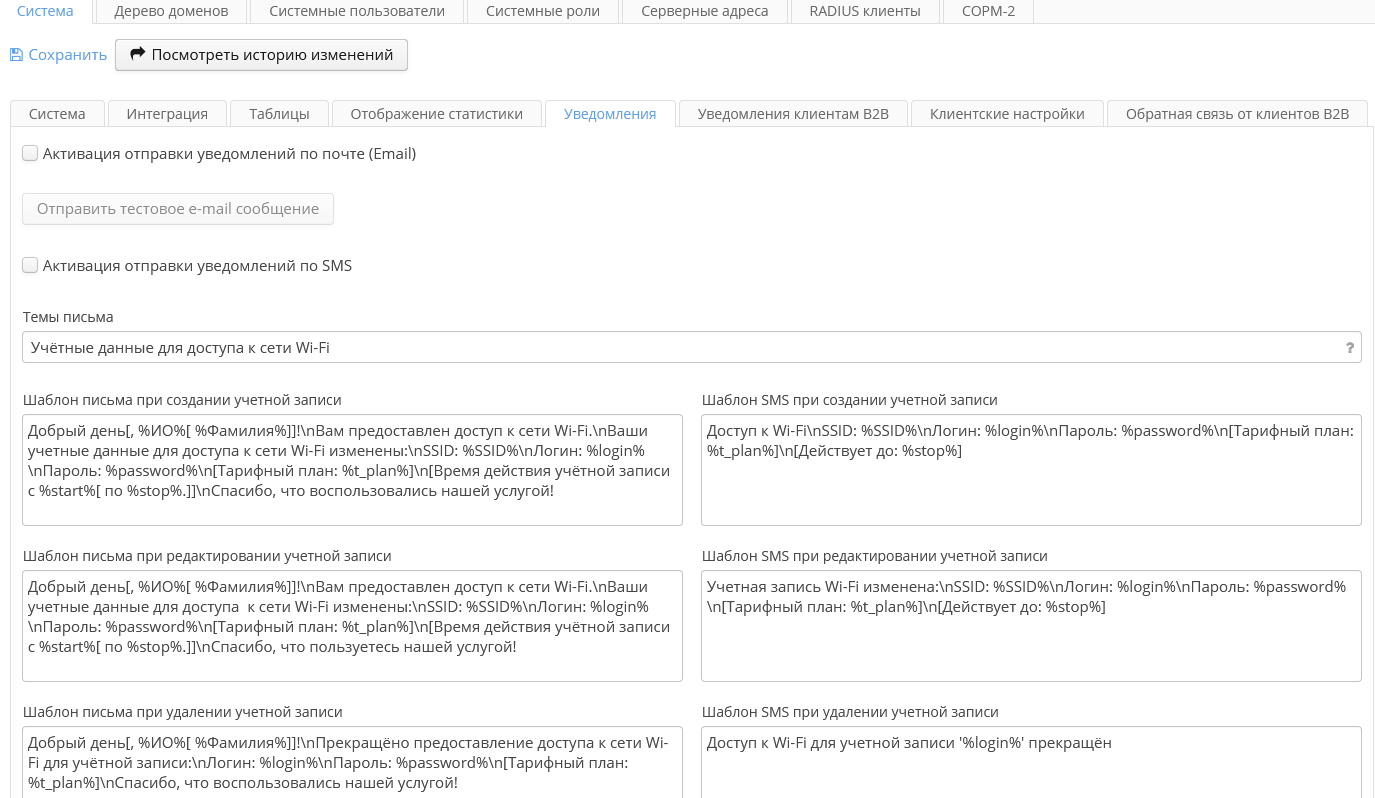This screenshot has width=1375, height=798.
Task: Open the Системные роли tab
Action: pyautogui.click(x=543, y=11)
